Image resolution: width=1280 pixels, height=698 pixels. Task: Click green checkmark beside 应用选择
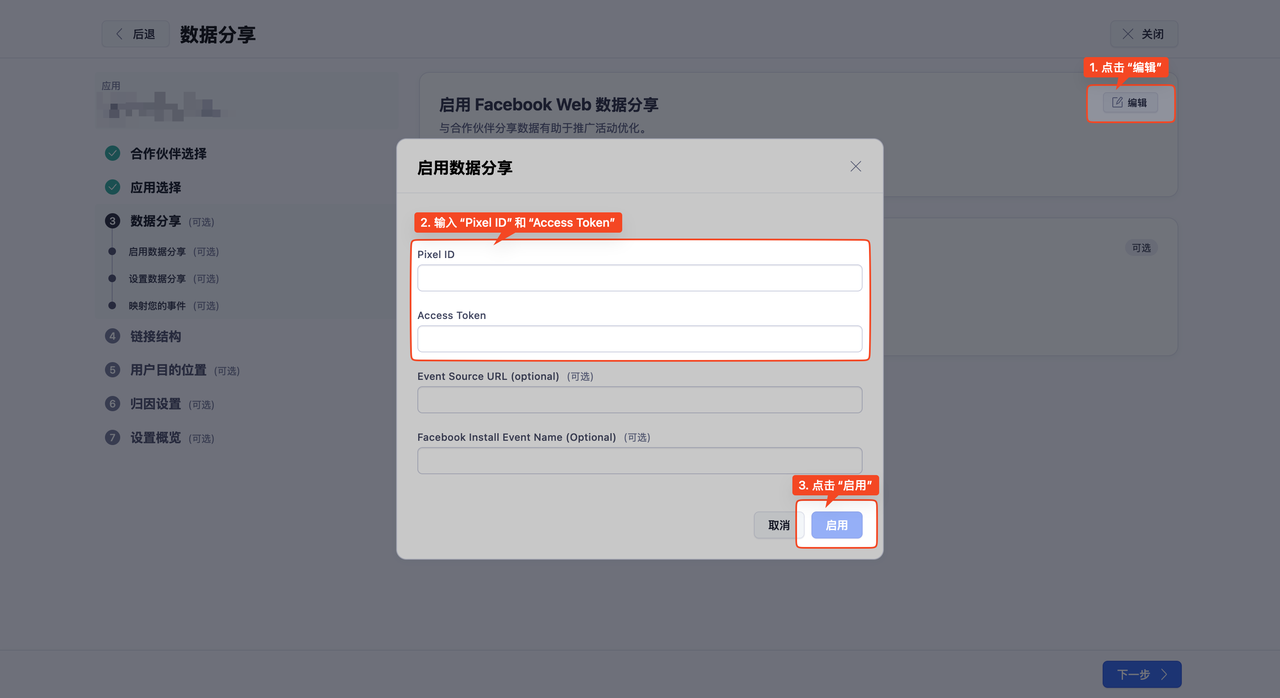click(112, 187)
